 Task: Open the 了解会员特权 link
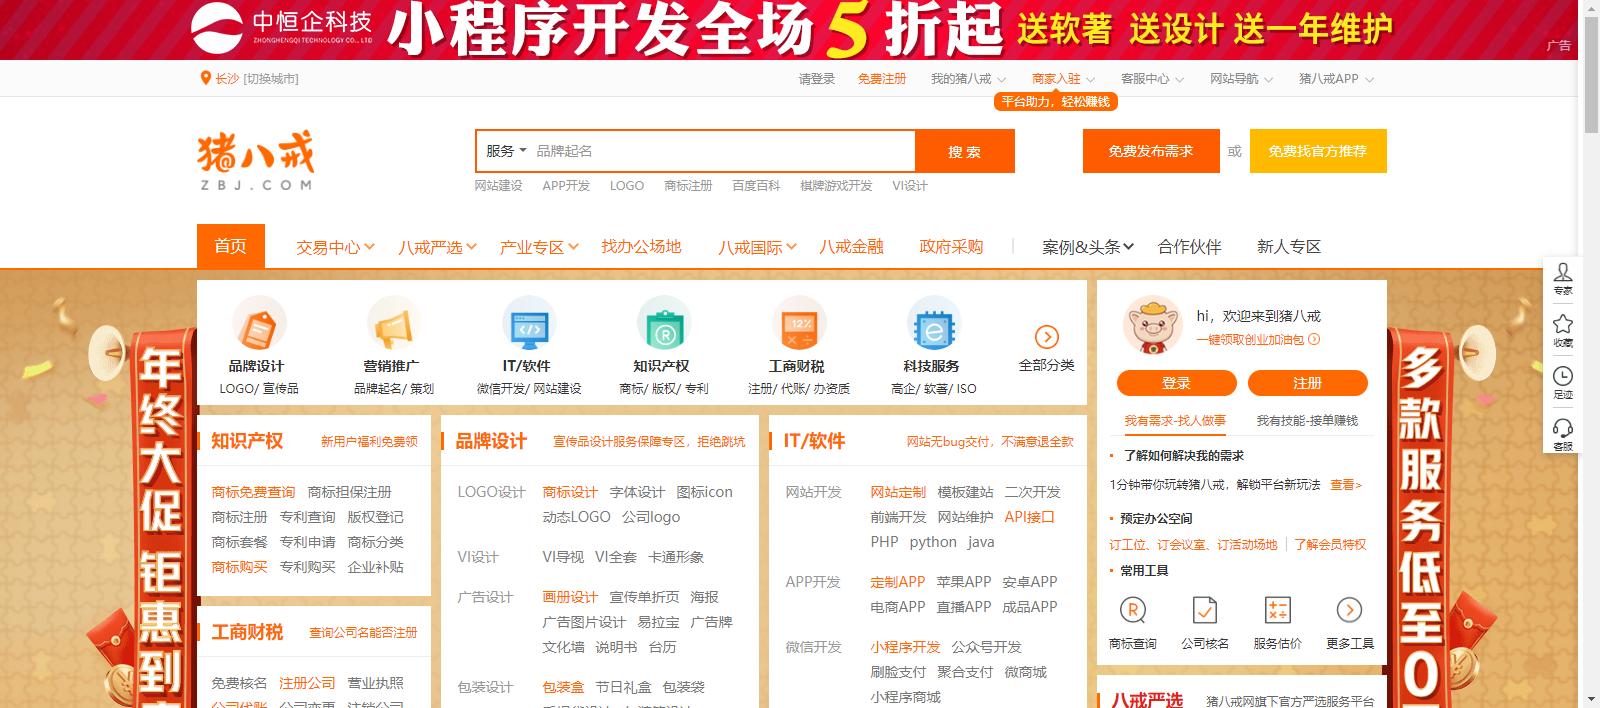point(1330,545)
